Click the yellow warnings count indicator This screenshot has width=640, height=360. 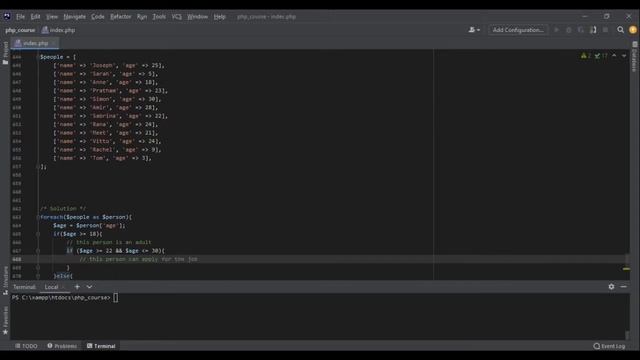[586, 56]
